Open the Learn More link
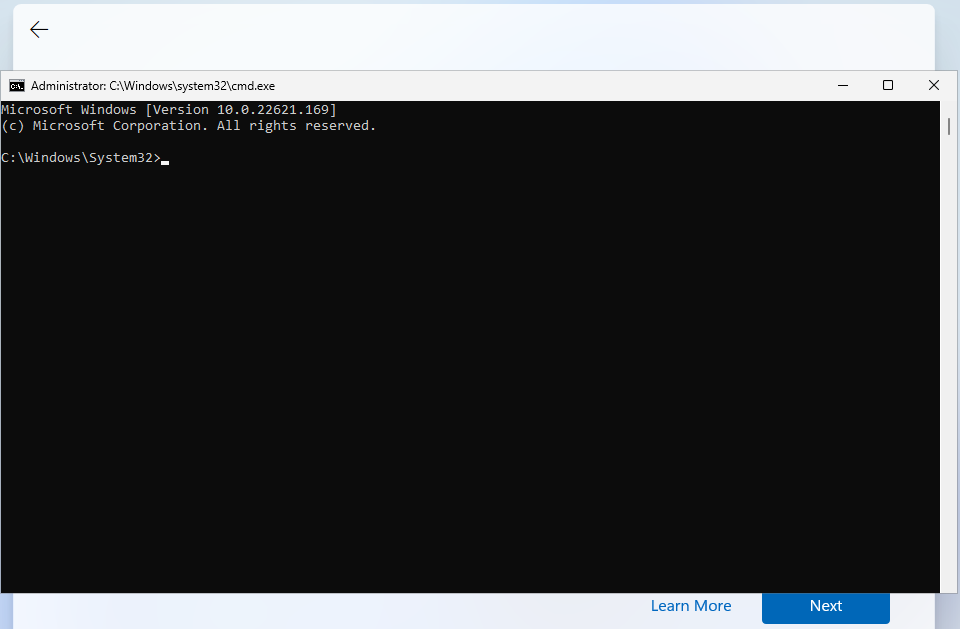960x629 pixels. point(691,606)
